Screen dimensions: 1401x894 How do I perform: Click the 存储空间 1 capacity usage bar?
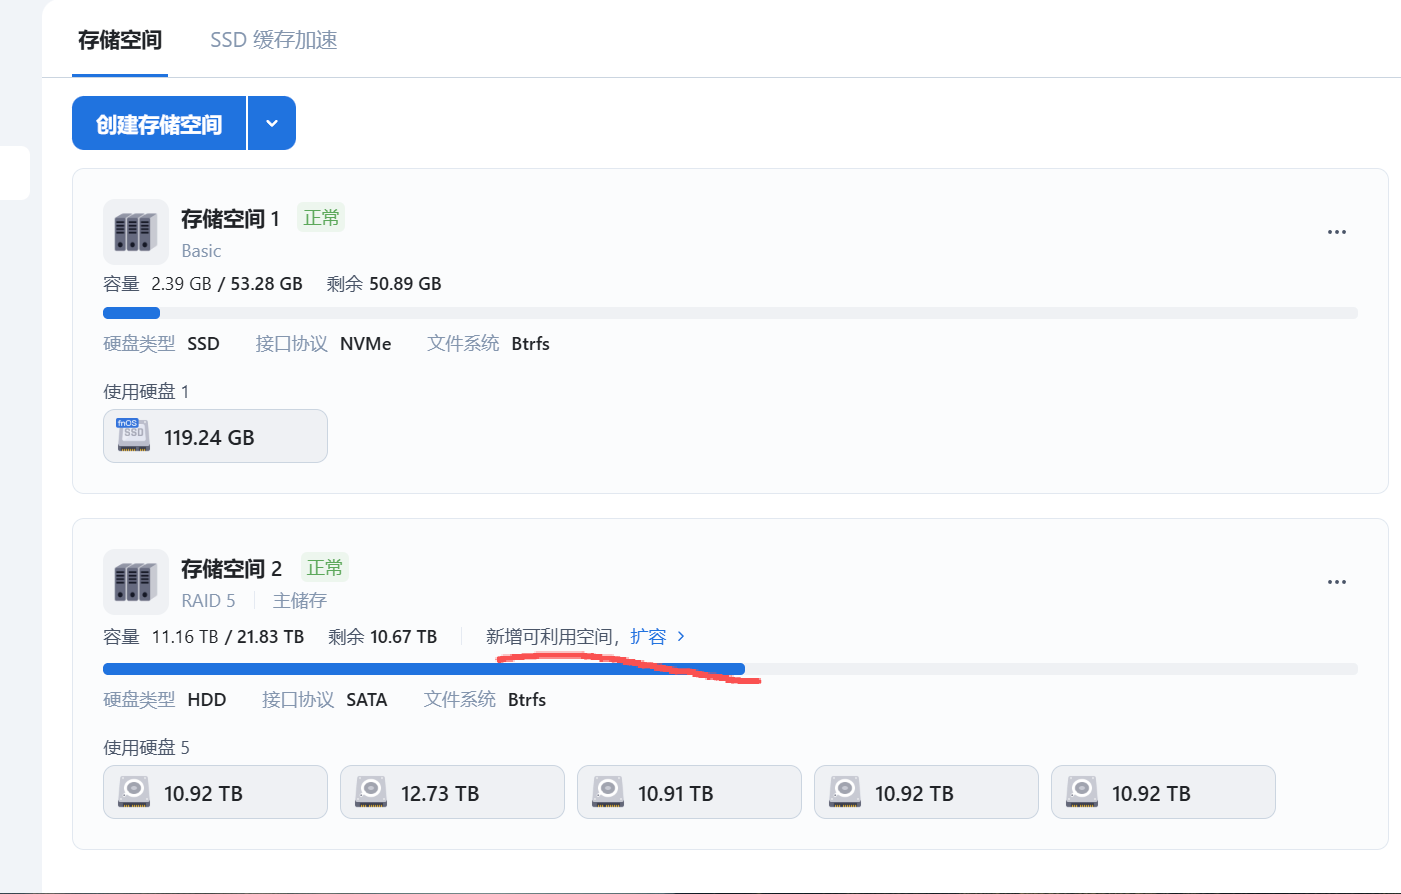coord(730,313)
